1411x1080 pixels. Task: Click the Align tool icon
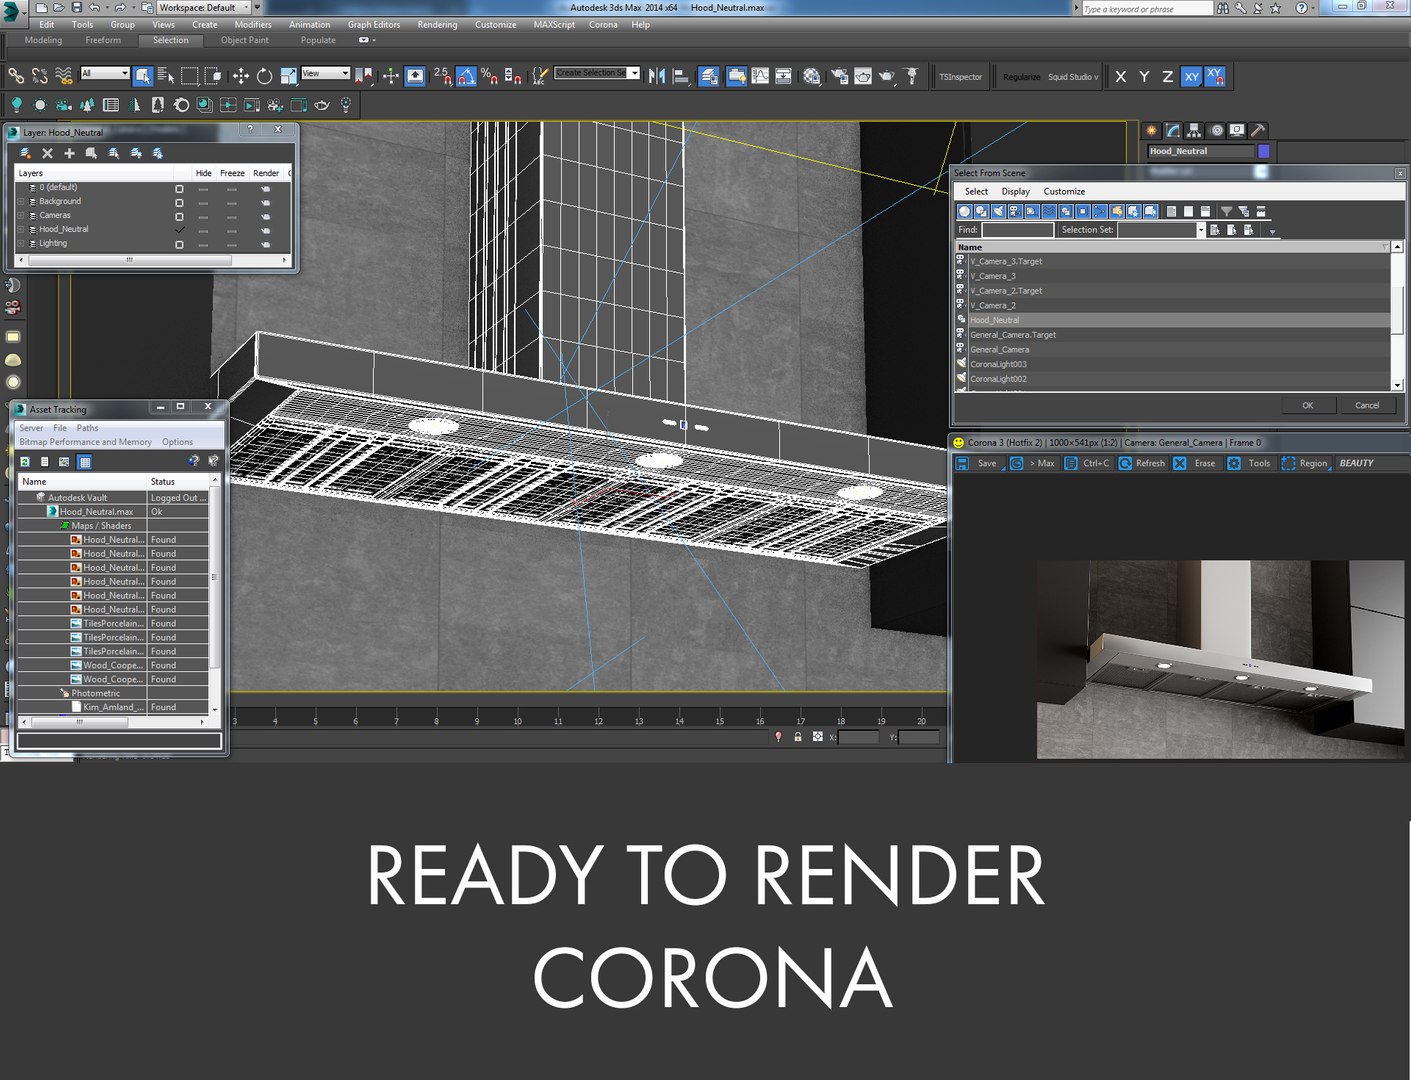tap(682, 76)
